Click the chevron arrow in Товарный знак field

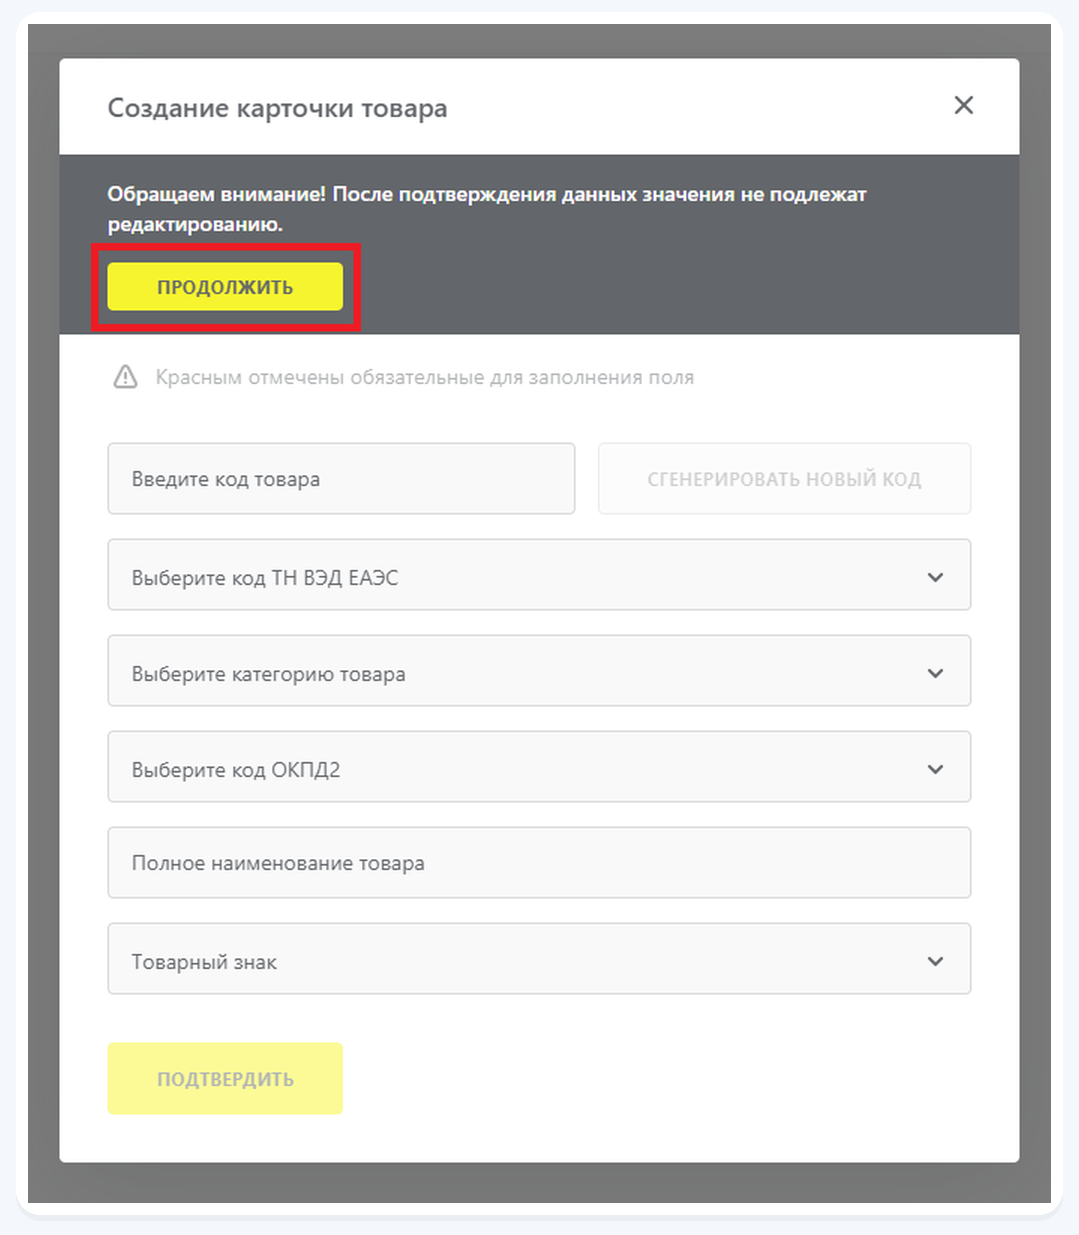[x=935, y=961]
